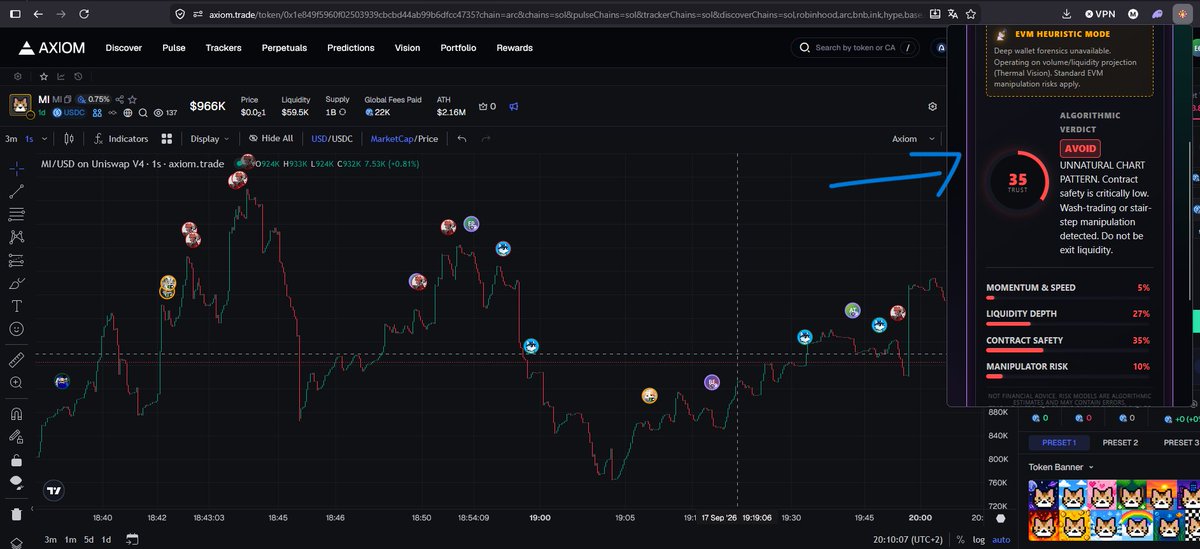Open the go-to-date calendar icon
Image resolution: width=1200 pixels, height=549 pixels.
click(x=132, y=539)
